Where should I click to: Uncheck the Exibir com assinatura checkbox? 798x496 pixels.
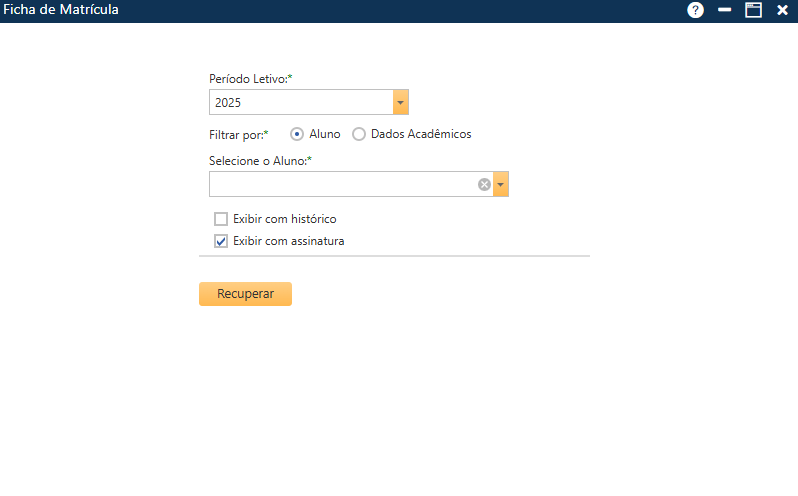click(x=221, y=241)
